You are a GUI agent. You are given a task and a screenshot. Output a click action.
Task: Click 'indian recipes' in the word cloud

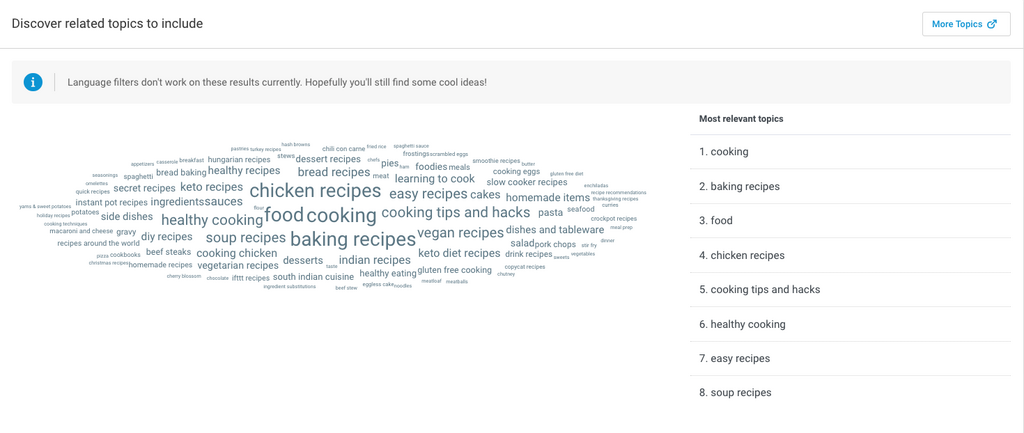click(x=374, y=260)
